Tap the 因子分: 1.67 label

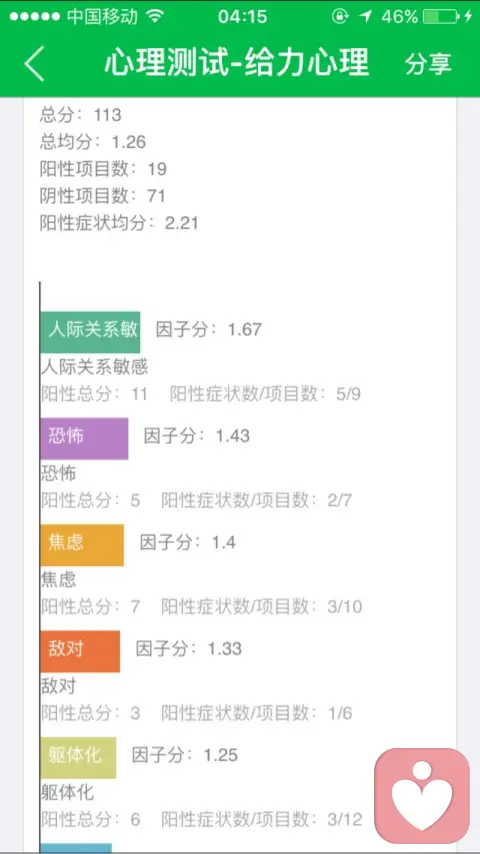click(x=209, y=330)
